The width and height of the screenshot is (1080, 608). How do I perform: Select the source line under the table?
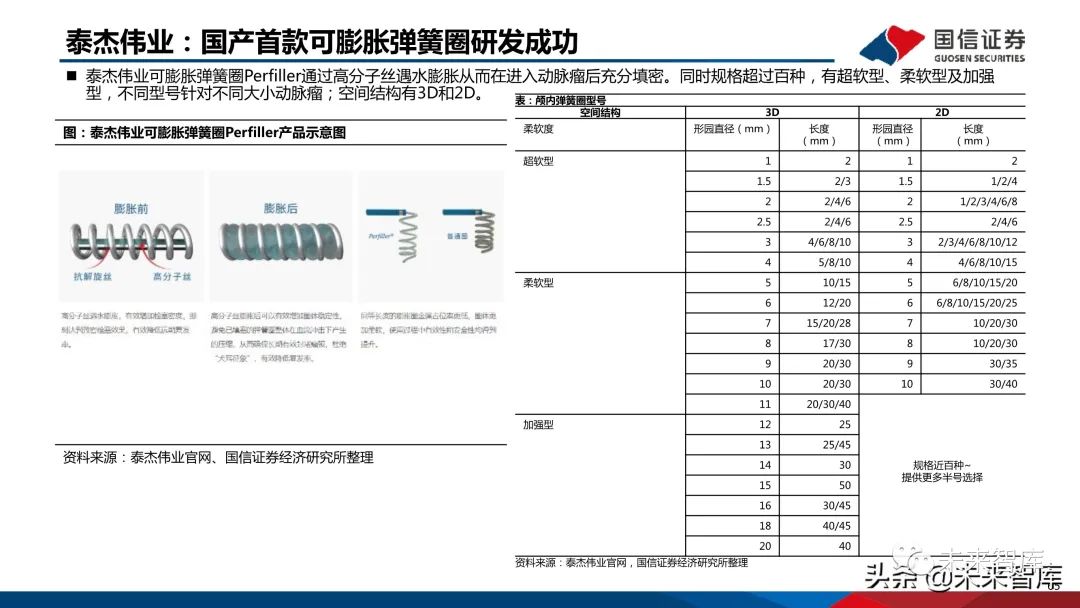click(x=631, y=563)
